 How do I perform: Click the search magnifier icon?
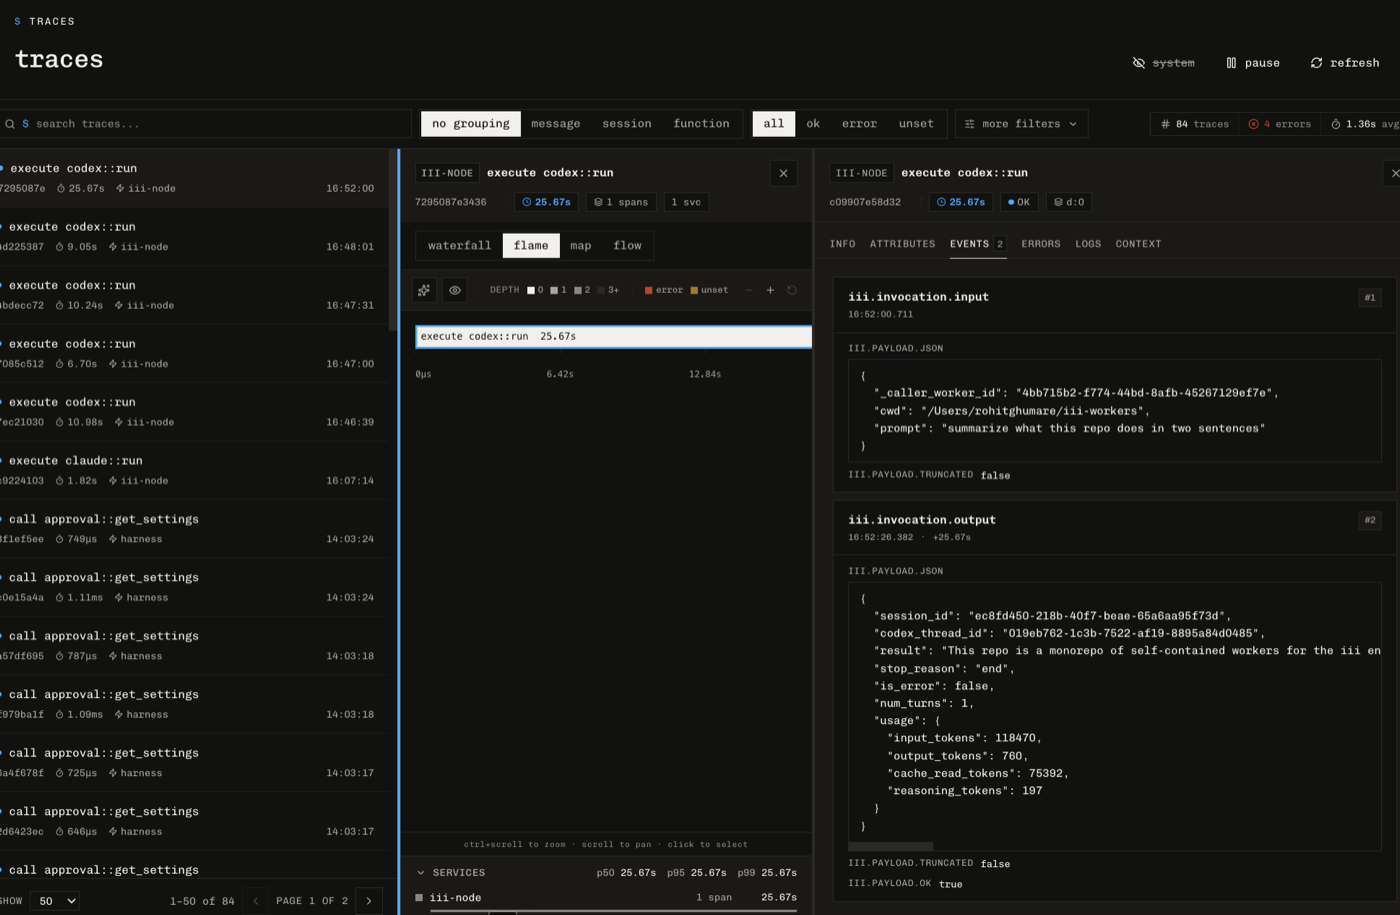click(x=10, y=124)
